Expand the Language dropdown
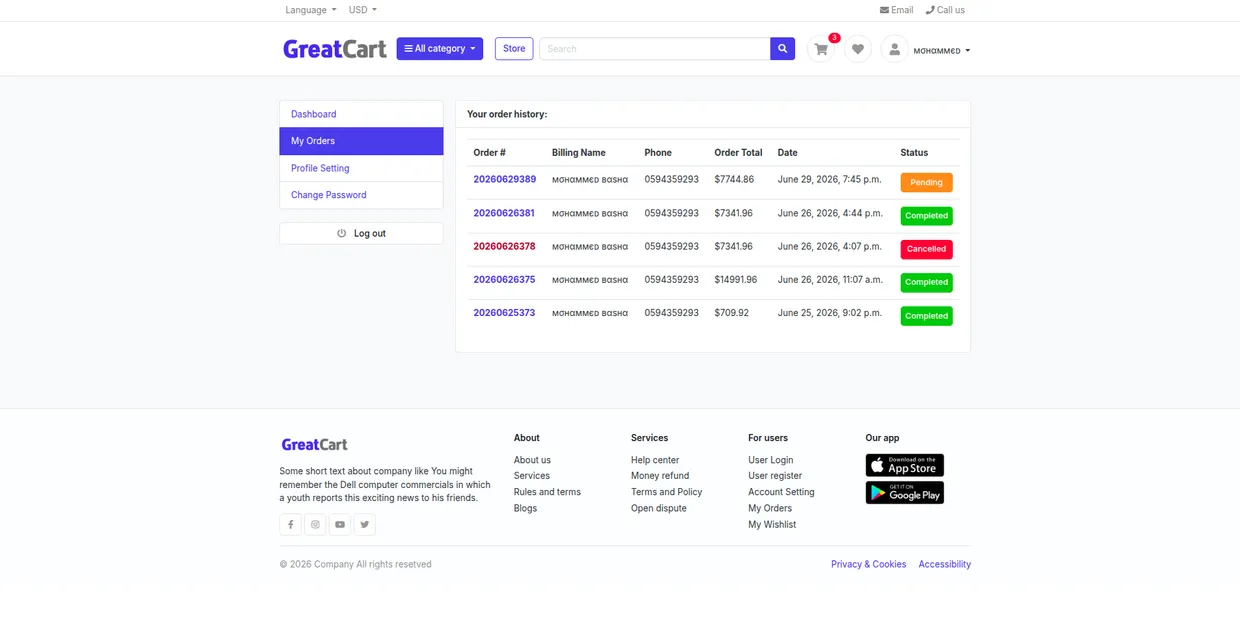The width and height of the screenshot is (1240, 625). click(311, 10)
